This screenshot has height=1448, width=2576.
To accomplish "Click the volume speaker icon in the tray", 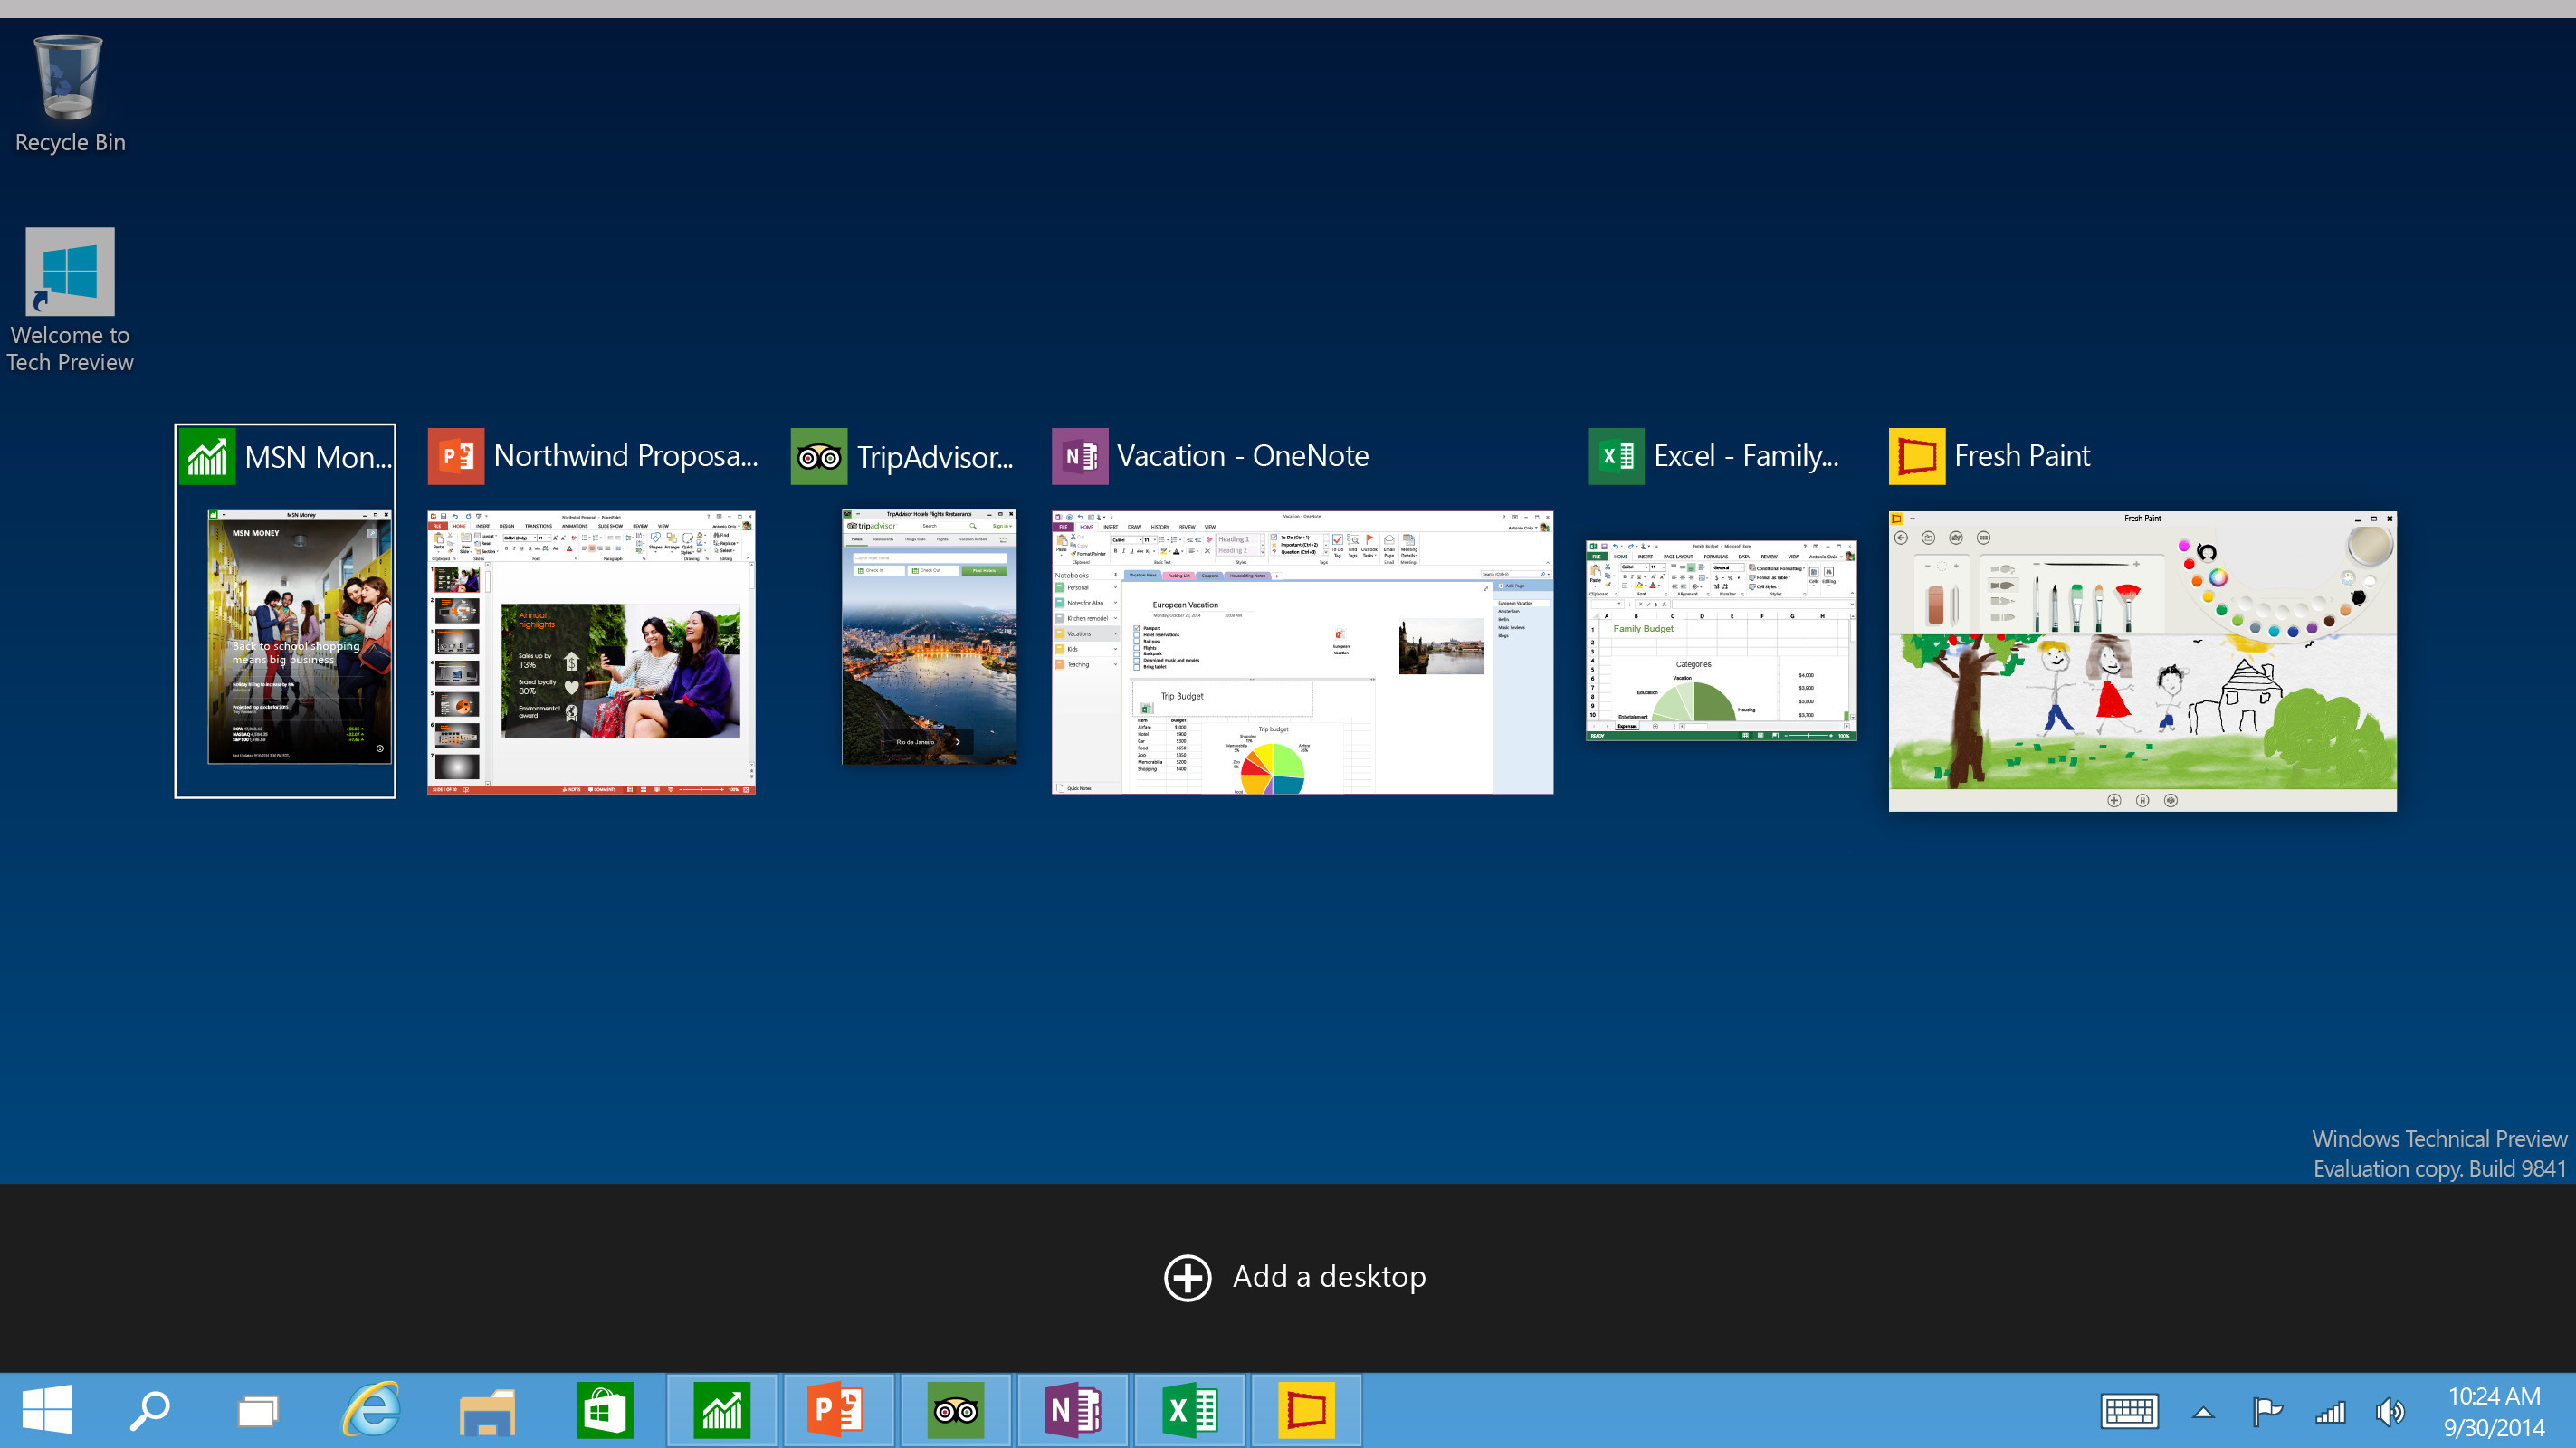I will pyautogui.click(x=2390, y=1411).
